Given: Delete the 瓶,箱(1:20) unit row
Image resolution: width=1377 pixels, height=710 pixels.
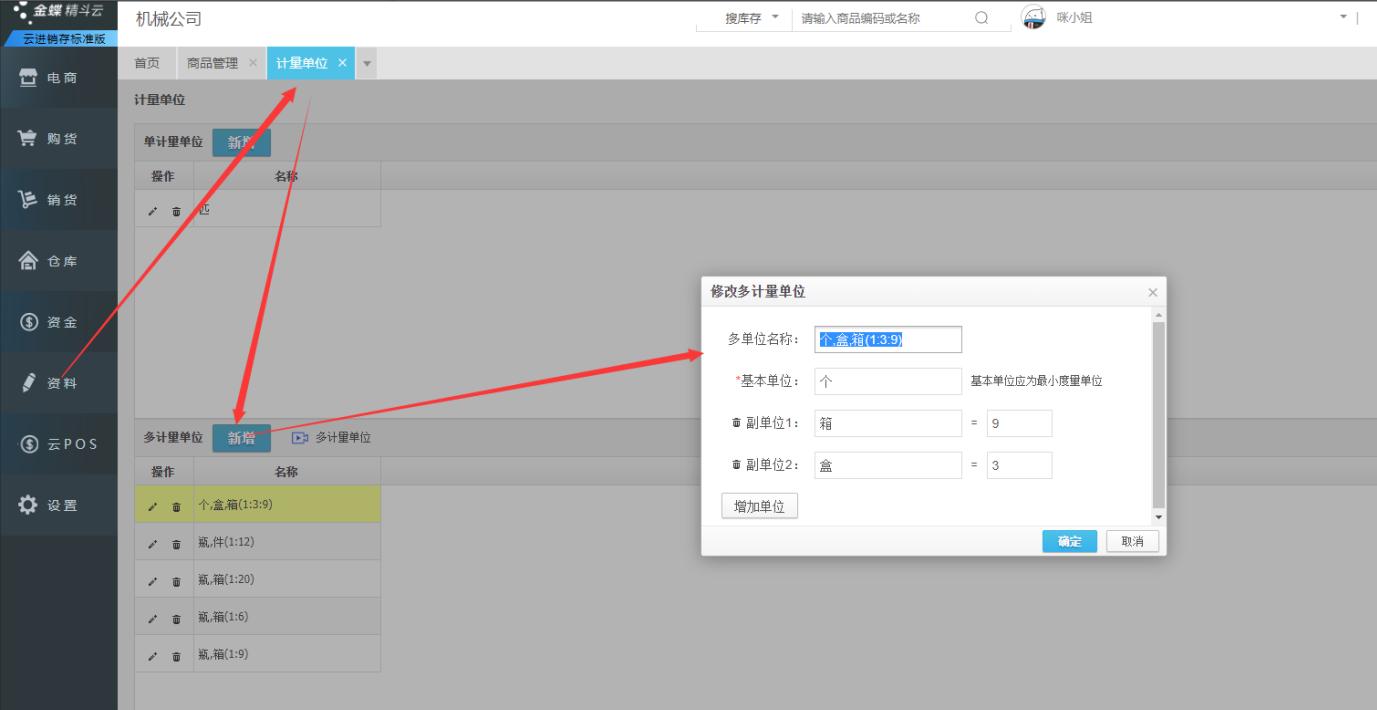Looking at the screenshot, I should (177, 582).
